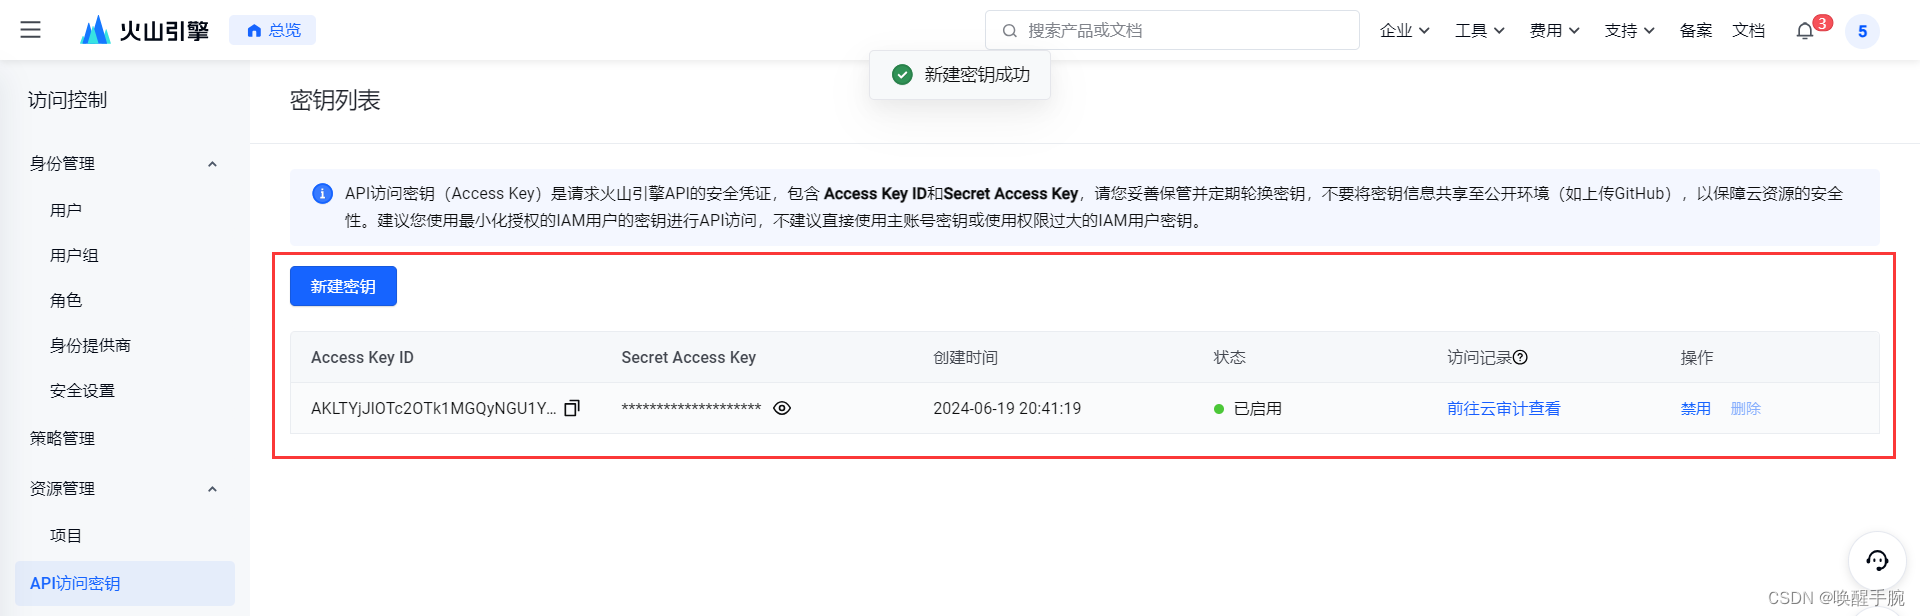Click the 新建密钥 button
The width and height of the screenshot is (1920, 616).
pos(343,286)
